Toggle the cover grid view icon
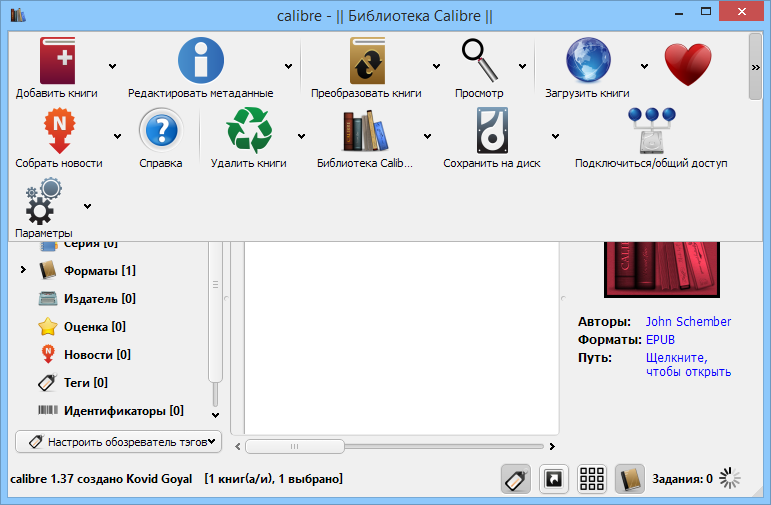This screenshot has height=505, width=771. [592, 478]
